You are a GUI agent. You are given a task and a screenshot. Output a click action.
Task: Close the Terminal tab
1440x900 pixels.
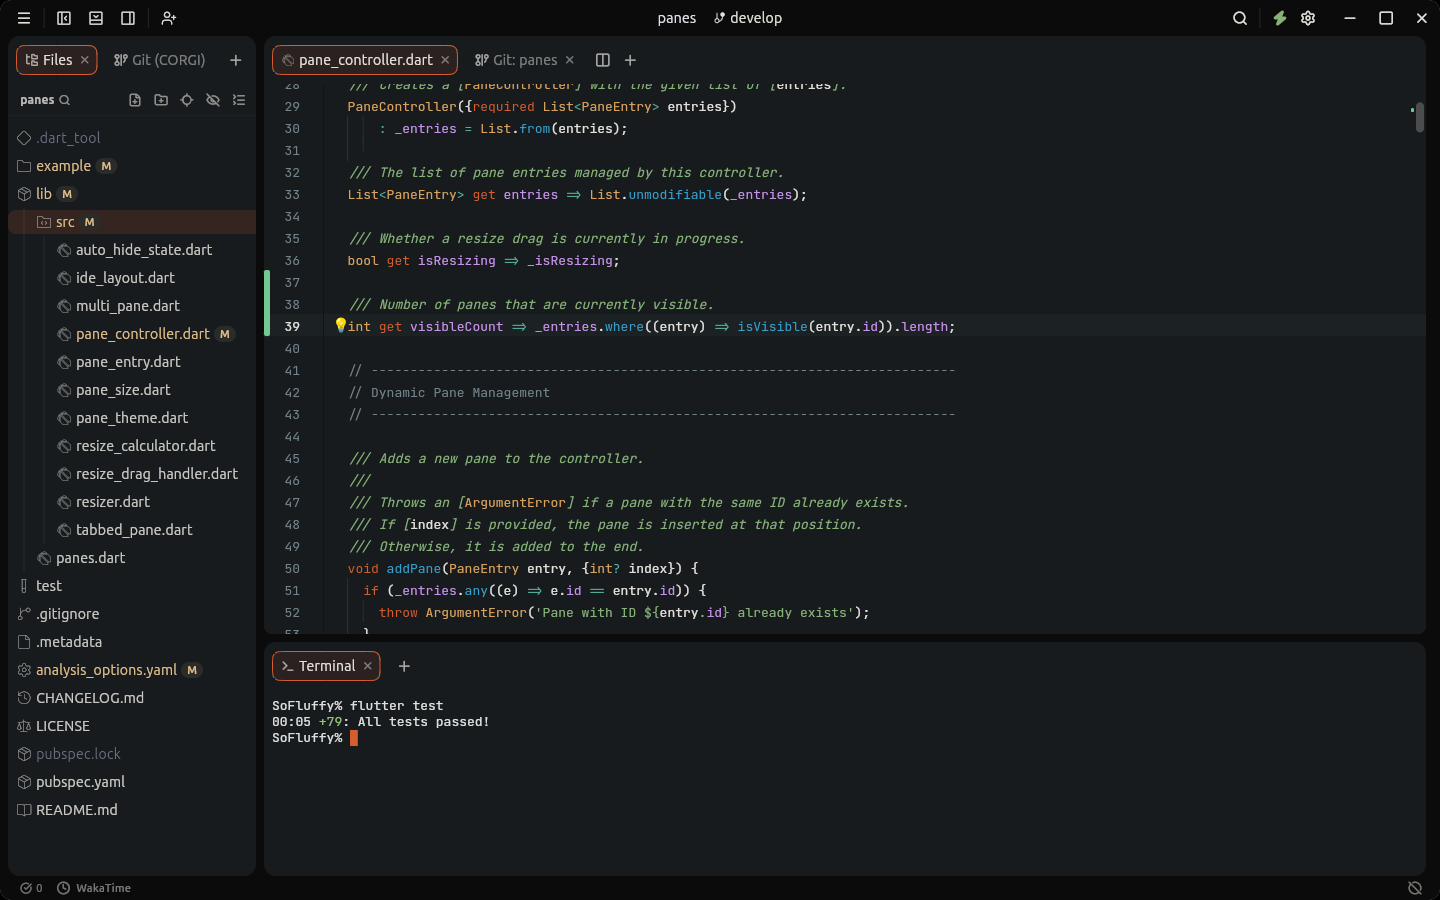point(368,666)
